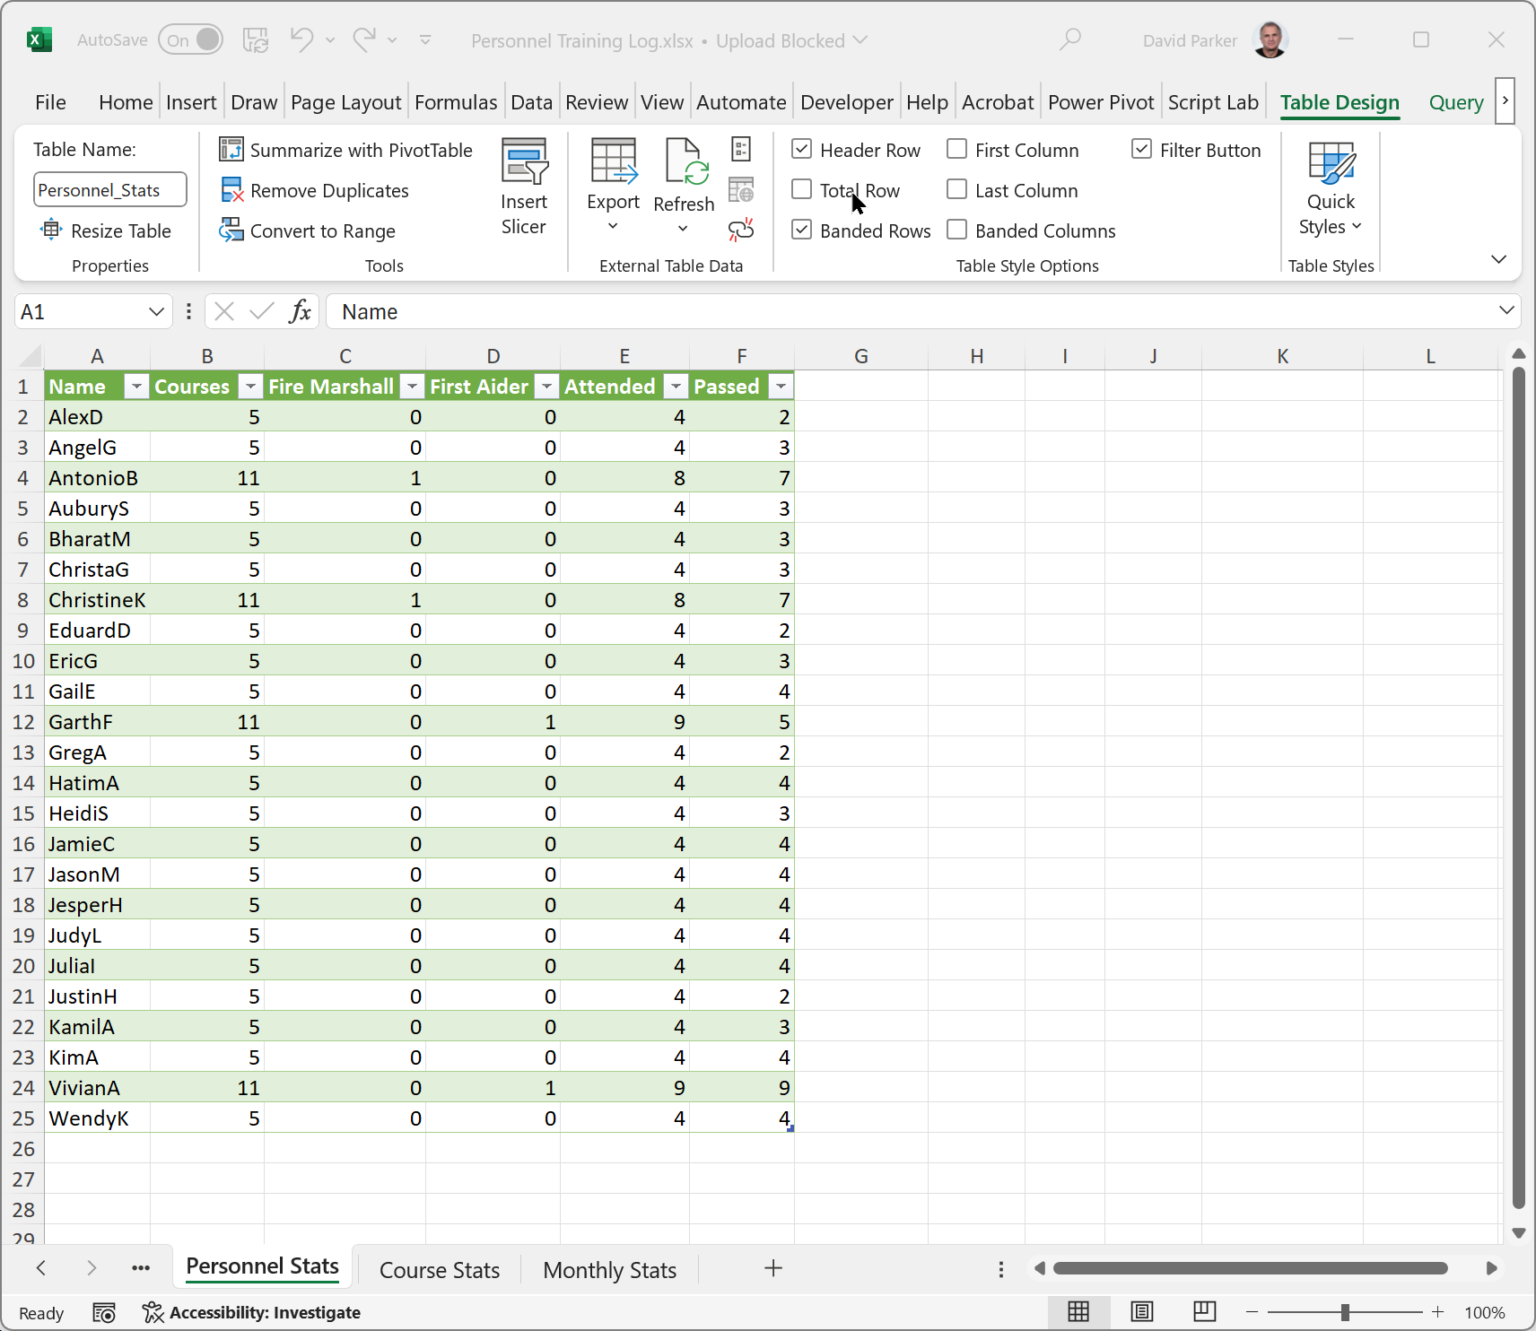1536x1331 pixels.
Task: Expand the Name Box dropdown
Action: (x=156, y=312)
